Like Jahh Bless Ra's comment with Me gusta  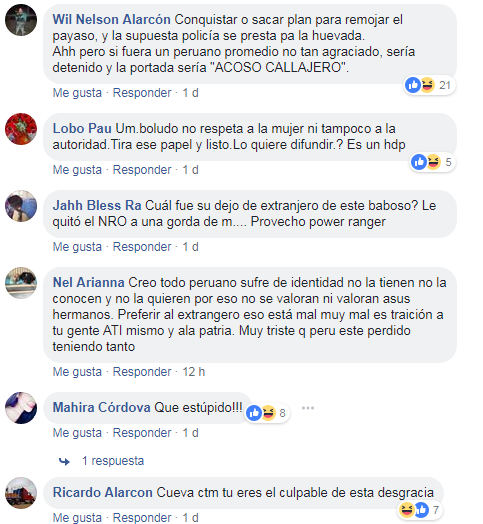[x=77, y=247]
